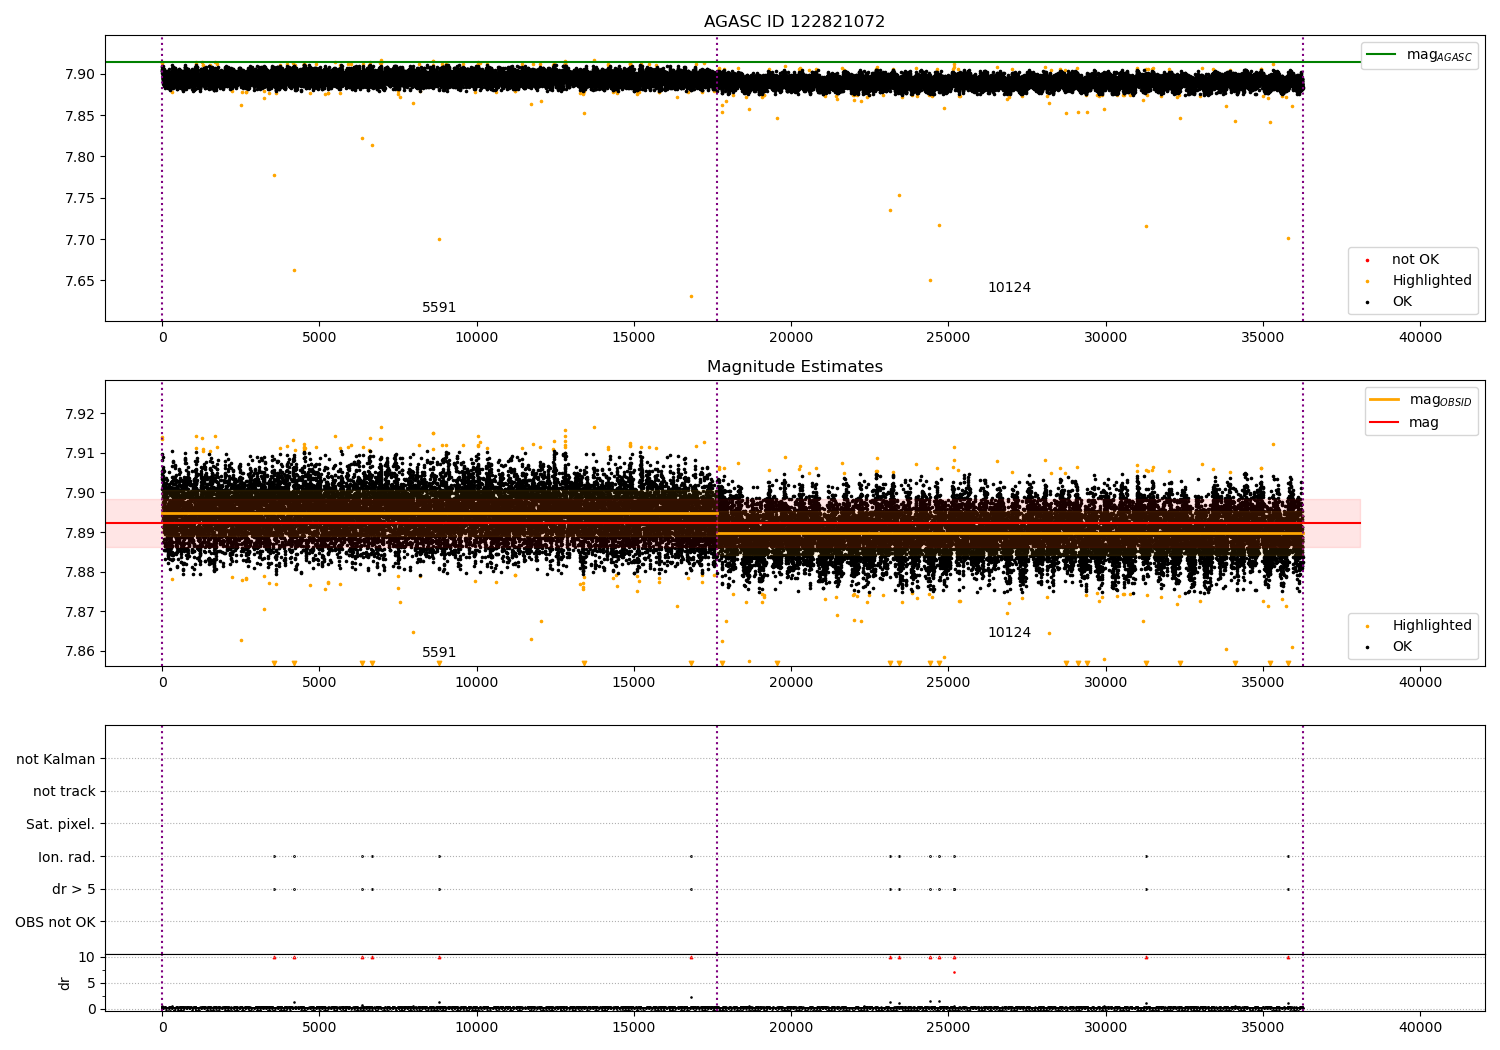This screenshot has height=1050, width=1500.
Task: Click the 35000 x-tick under the AGASC plot
Action: [x=1263, y=337]
